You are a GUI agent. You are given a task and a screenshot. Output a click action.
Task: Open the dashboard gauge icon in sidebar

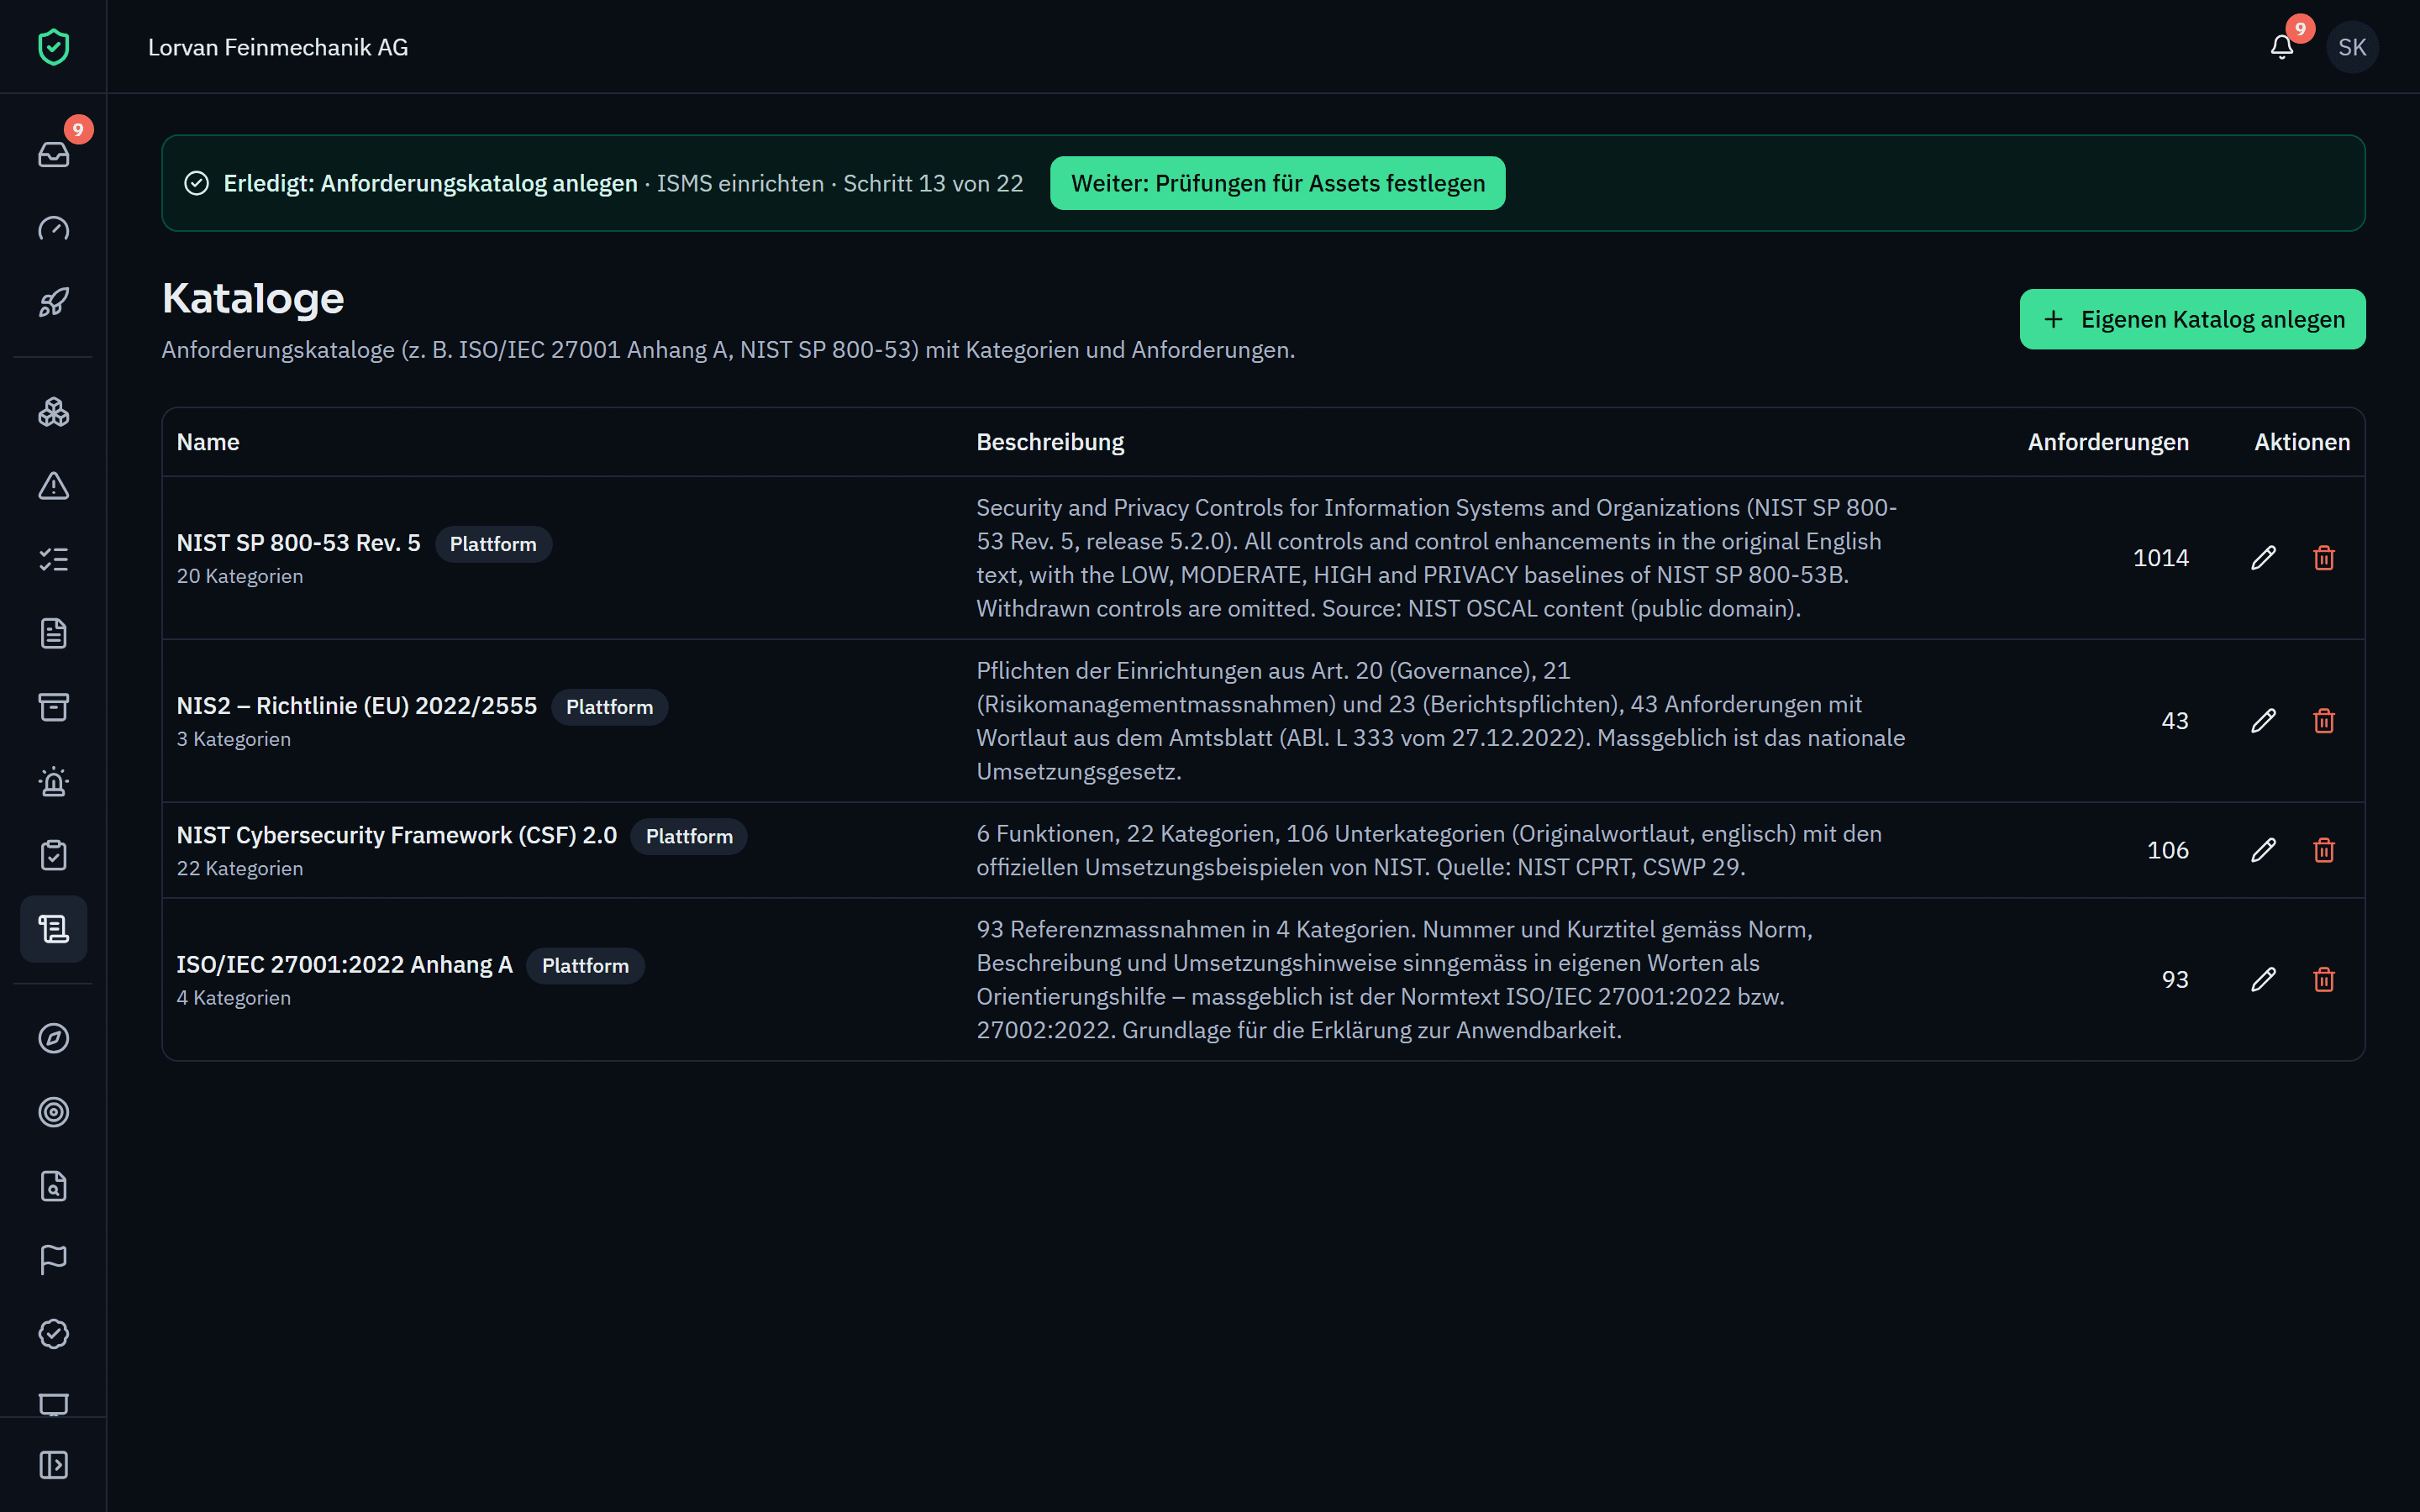click(53, 228)
